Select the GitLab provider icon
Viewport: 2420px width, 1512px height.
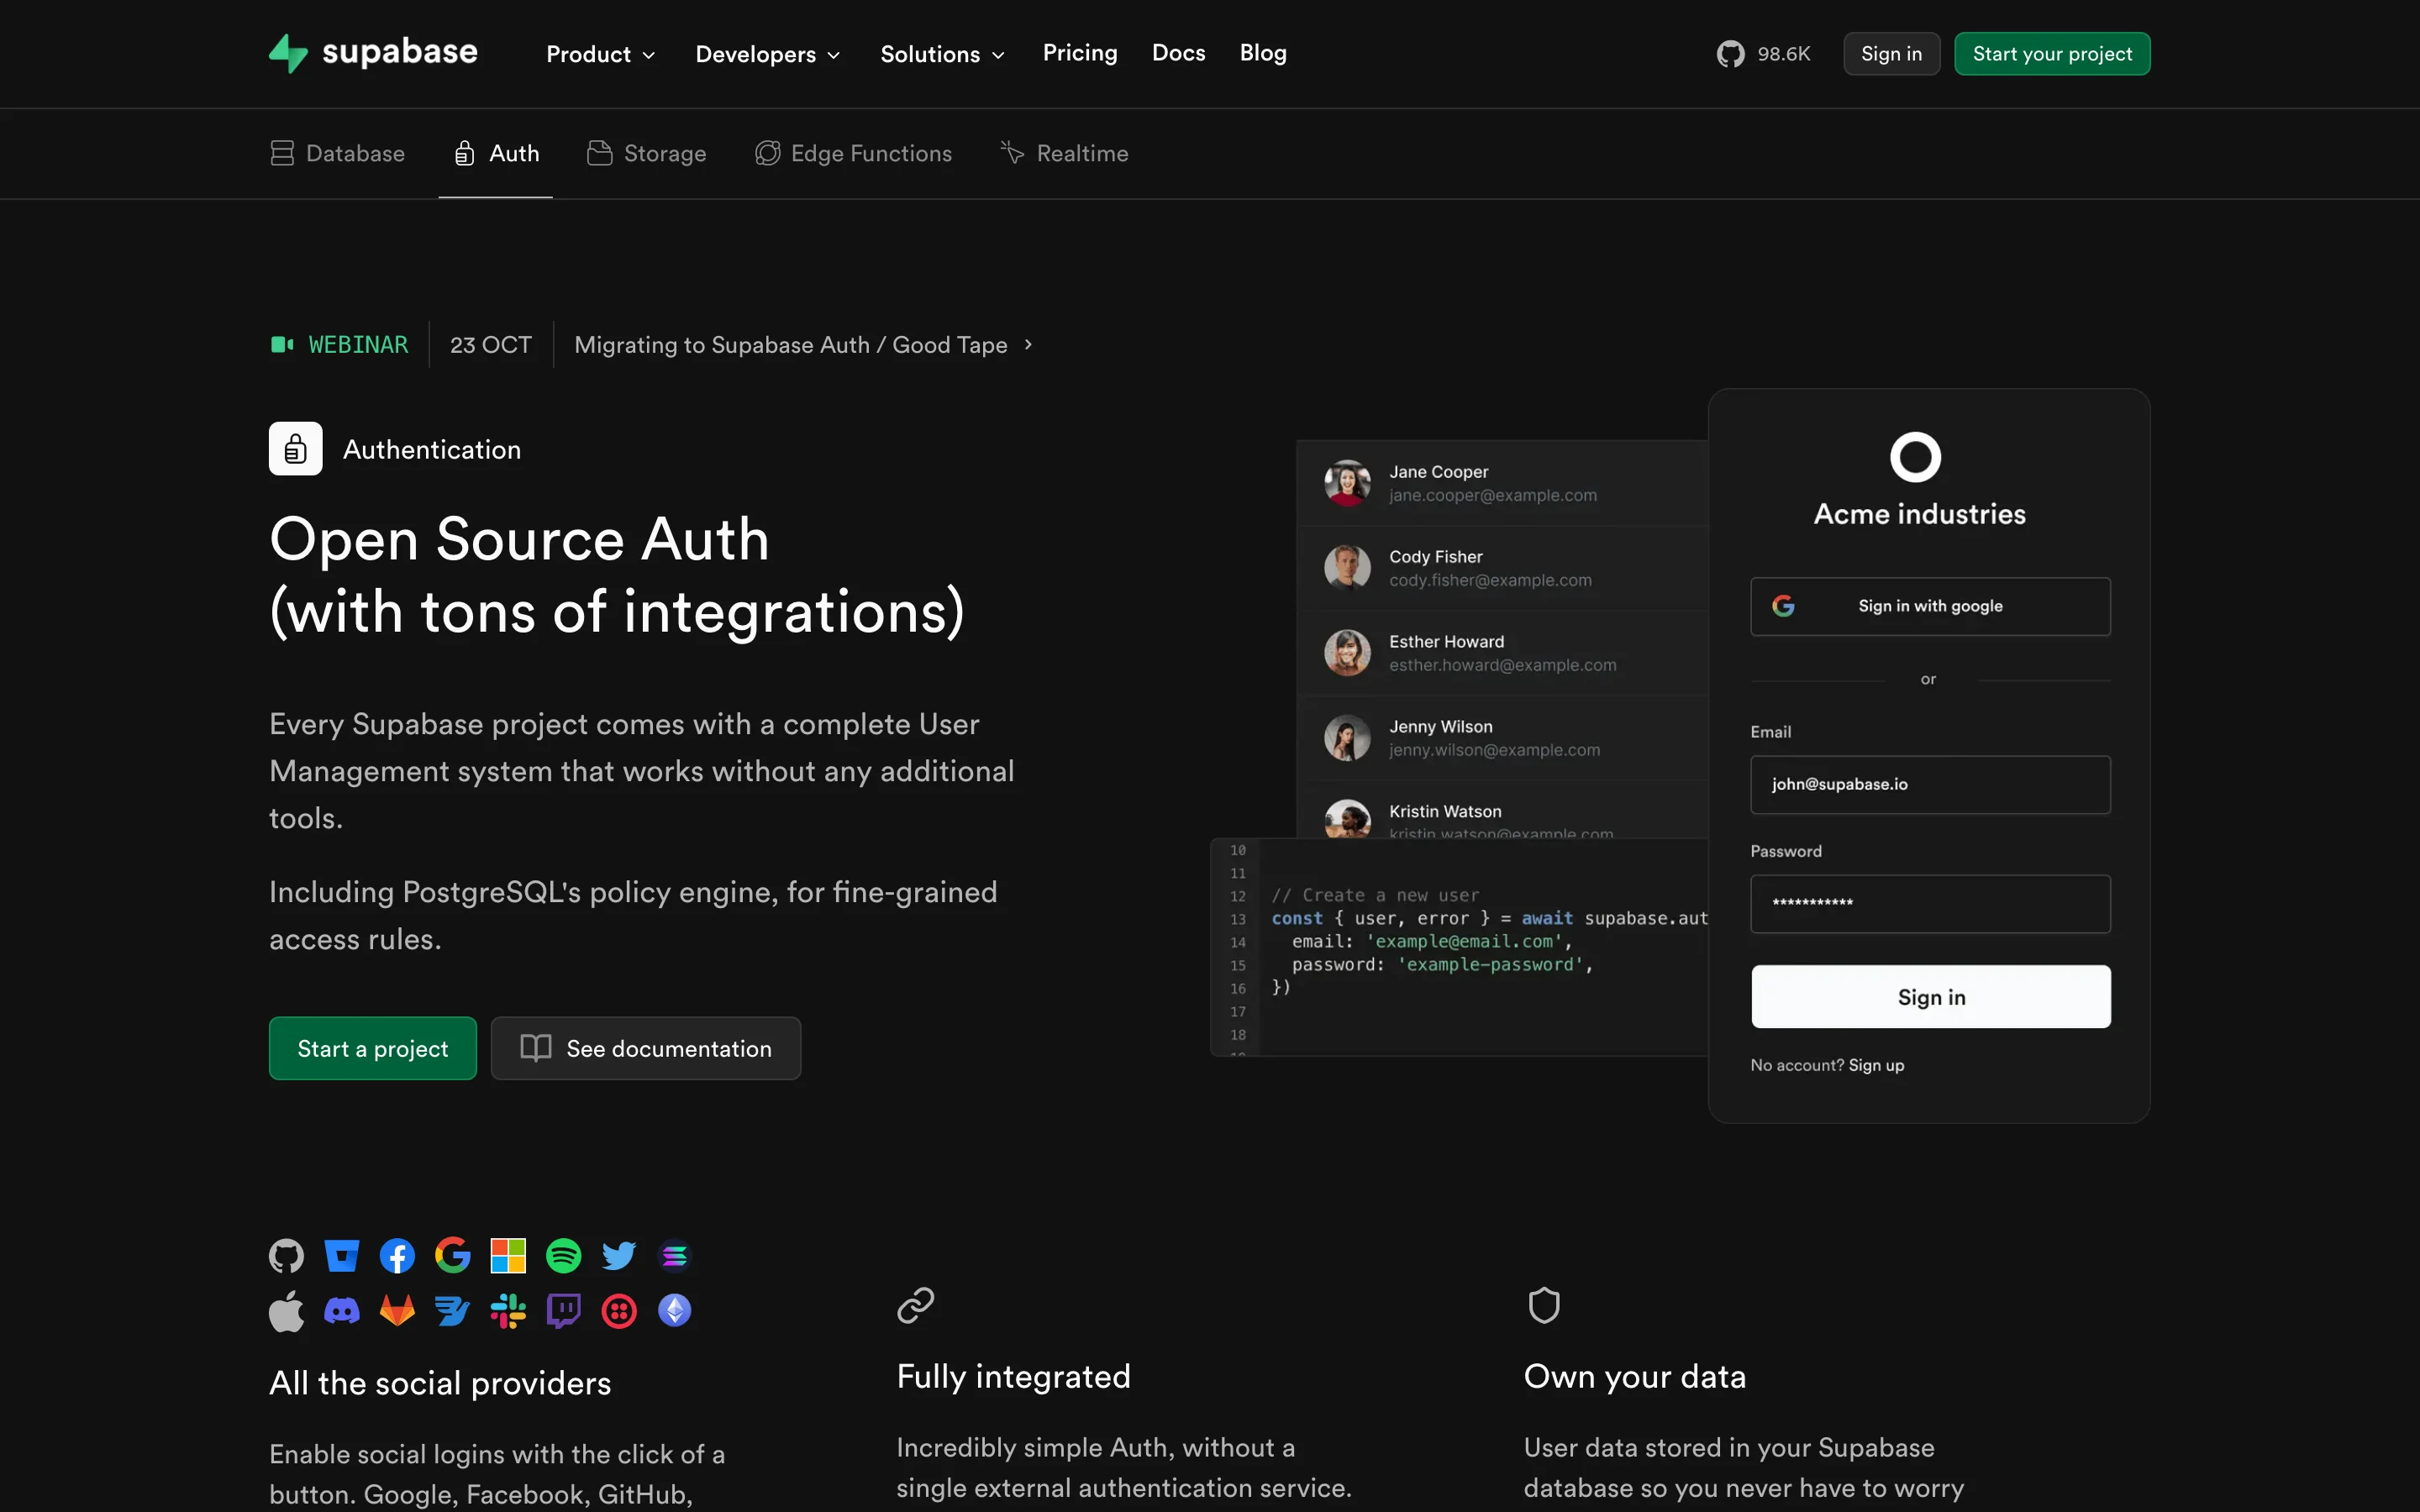click(x=397, y=1310)
